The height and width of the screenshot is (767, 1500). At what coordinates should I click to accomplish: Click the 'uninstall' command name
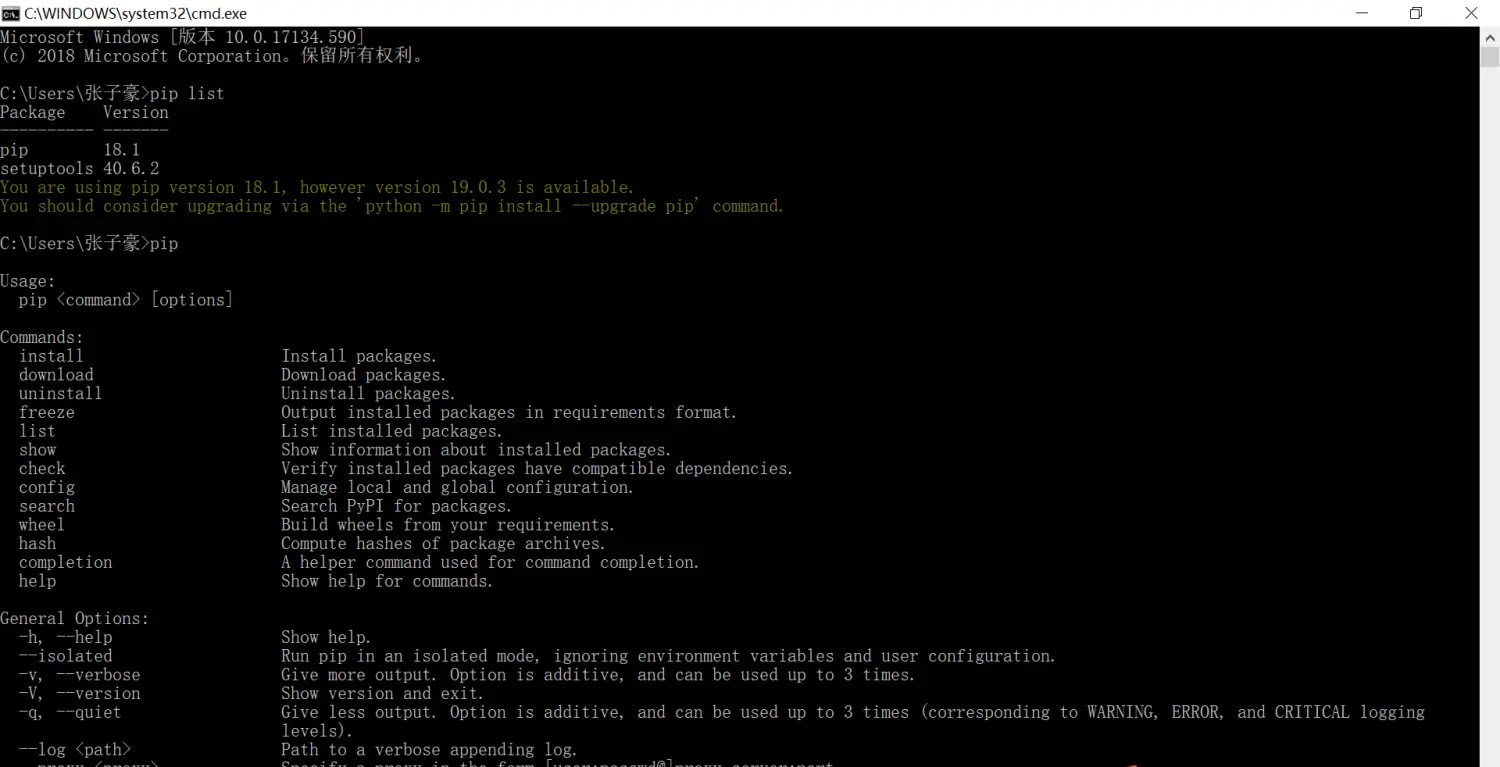60,393
